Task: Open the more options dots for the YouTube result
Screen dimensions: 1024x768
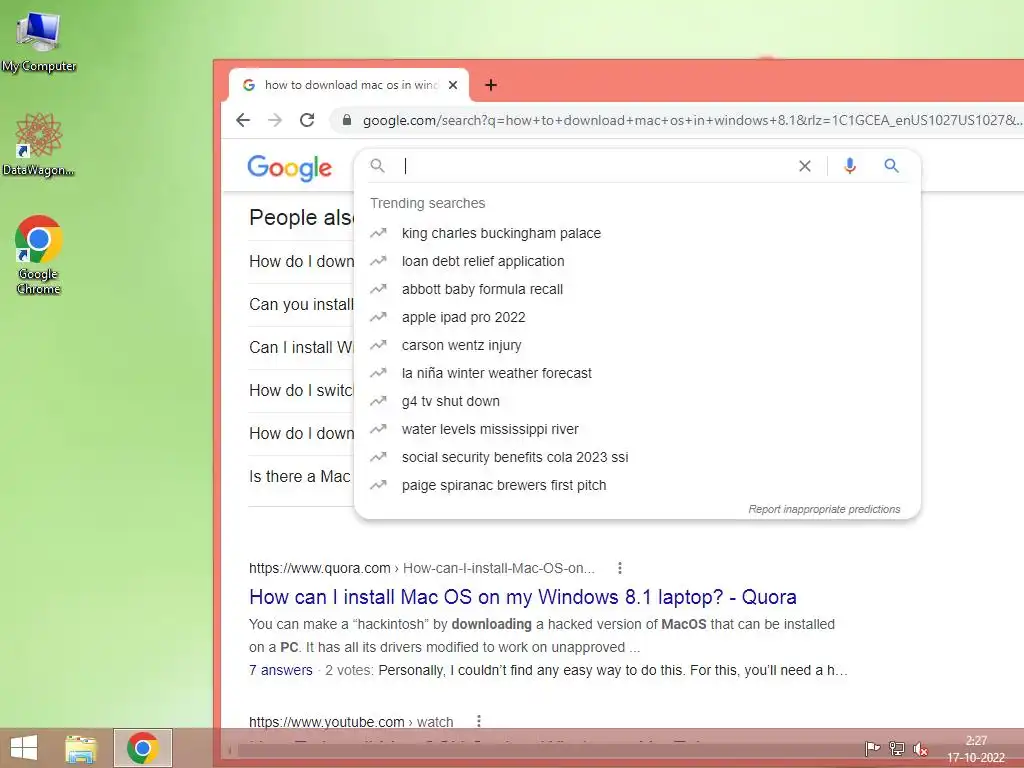Action: click(x=479, y=721)
